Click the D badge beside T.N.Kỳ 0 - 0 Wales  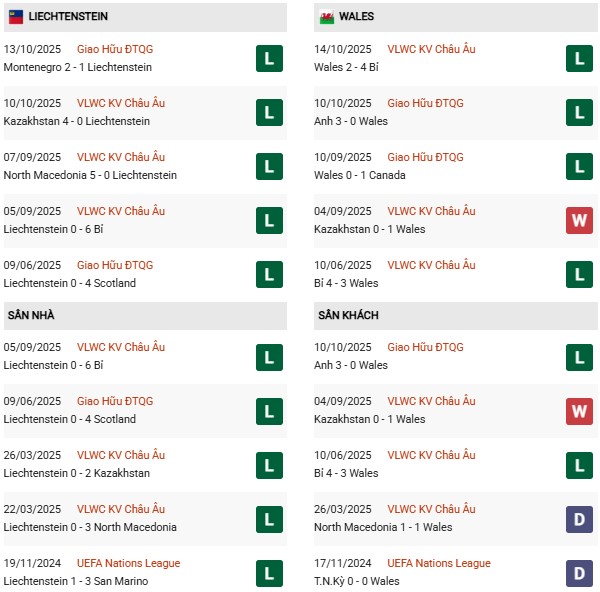[x=580, y=573]
